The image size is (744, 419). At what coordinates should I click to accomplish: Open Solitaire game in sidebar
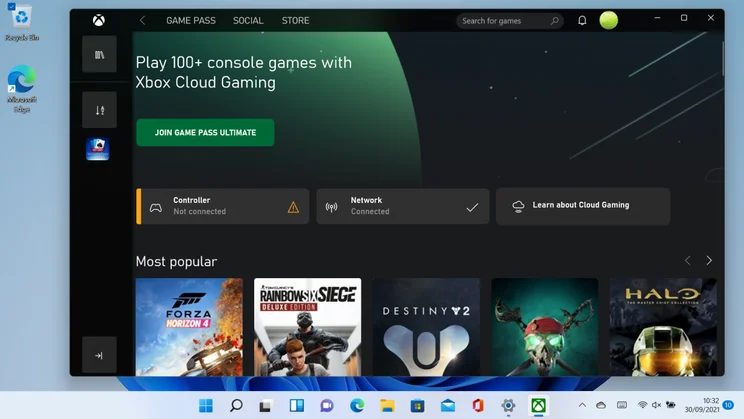click(x=98, y=149)
